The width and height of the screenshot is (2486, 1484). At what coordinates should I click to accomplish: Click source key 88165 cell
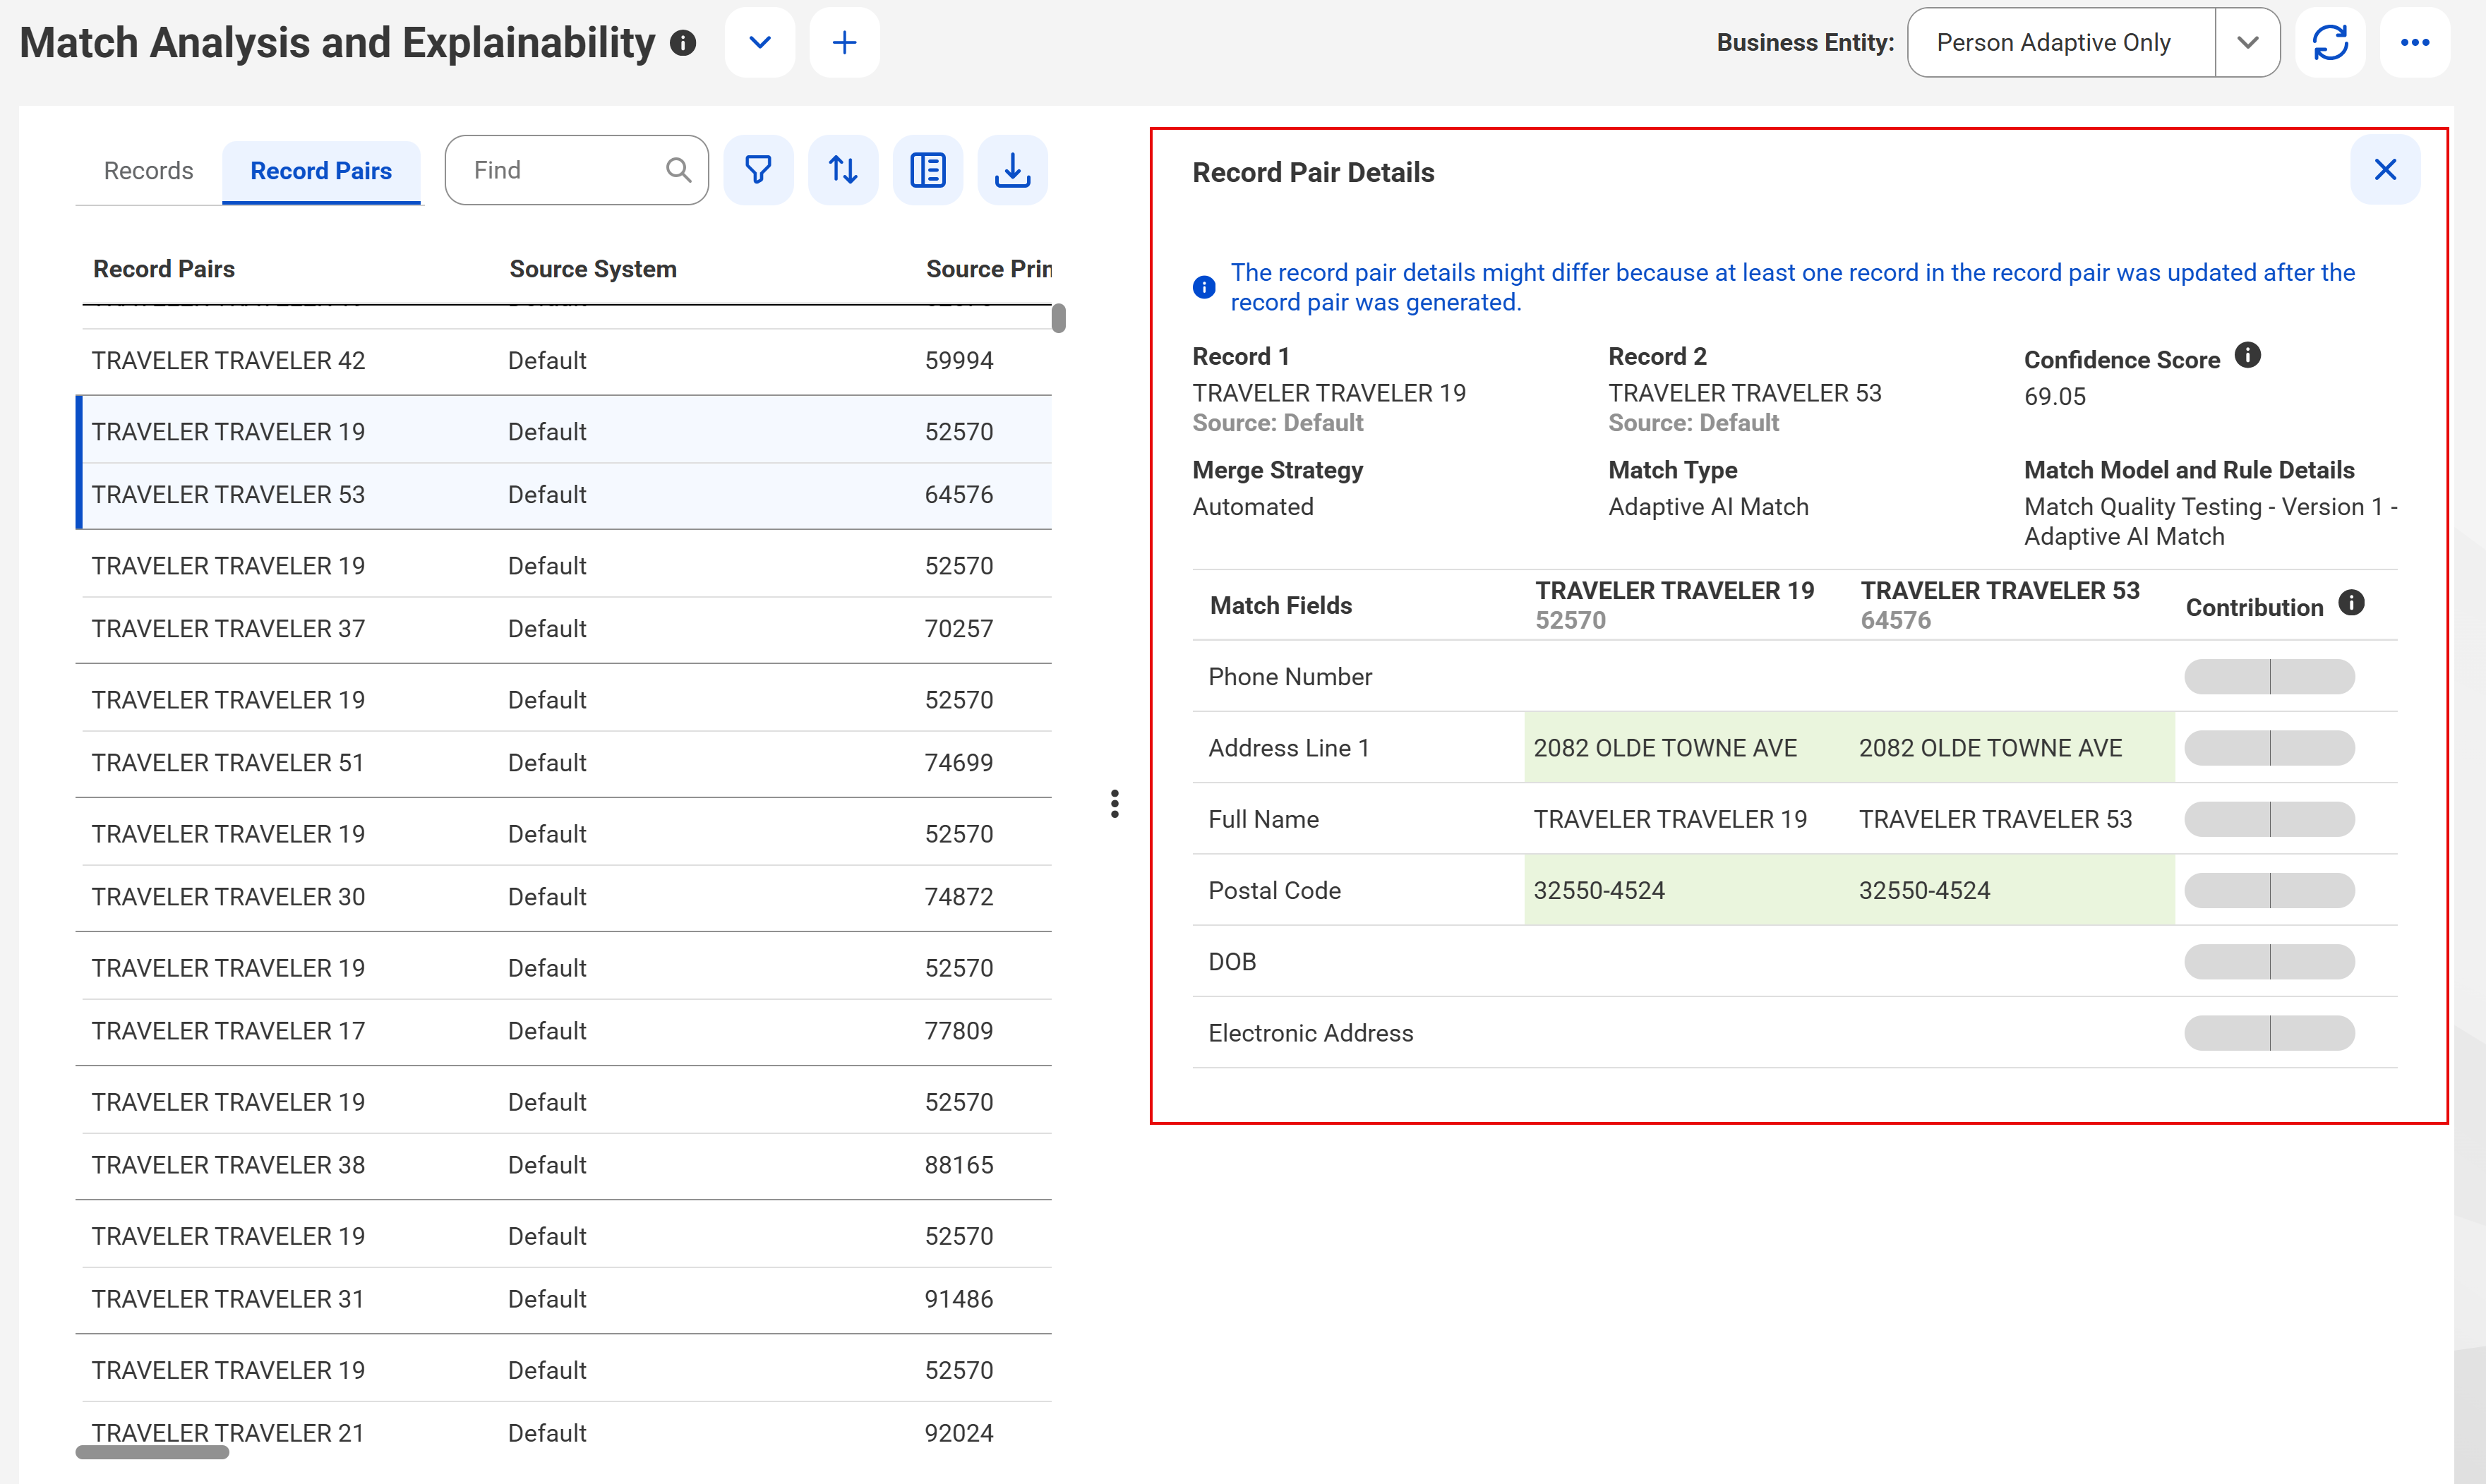pyautogui.click(x=959, y=1165)
